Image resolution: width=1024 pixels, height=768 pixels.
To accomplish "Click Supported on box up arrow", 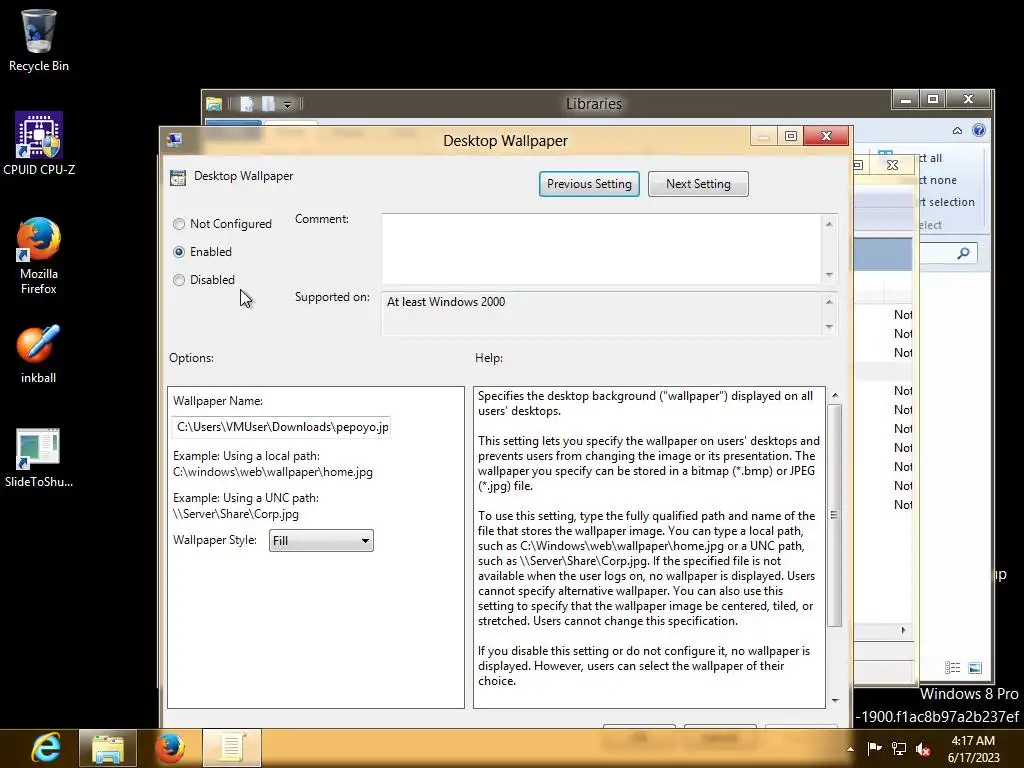I will pos(829,302).
